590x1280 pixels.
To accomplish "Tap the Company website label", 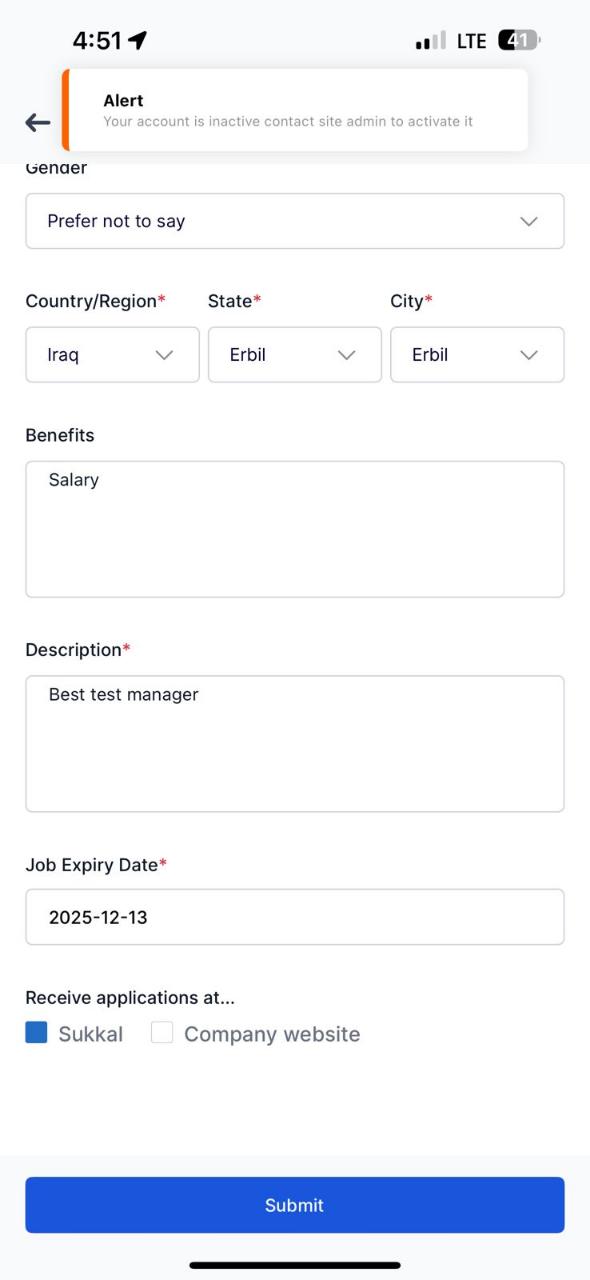I will pos(272,1034).
